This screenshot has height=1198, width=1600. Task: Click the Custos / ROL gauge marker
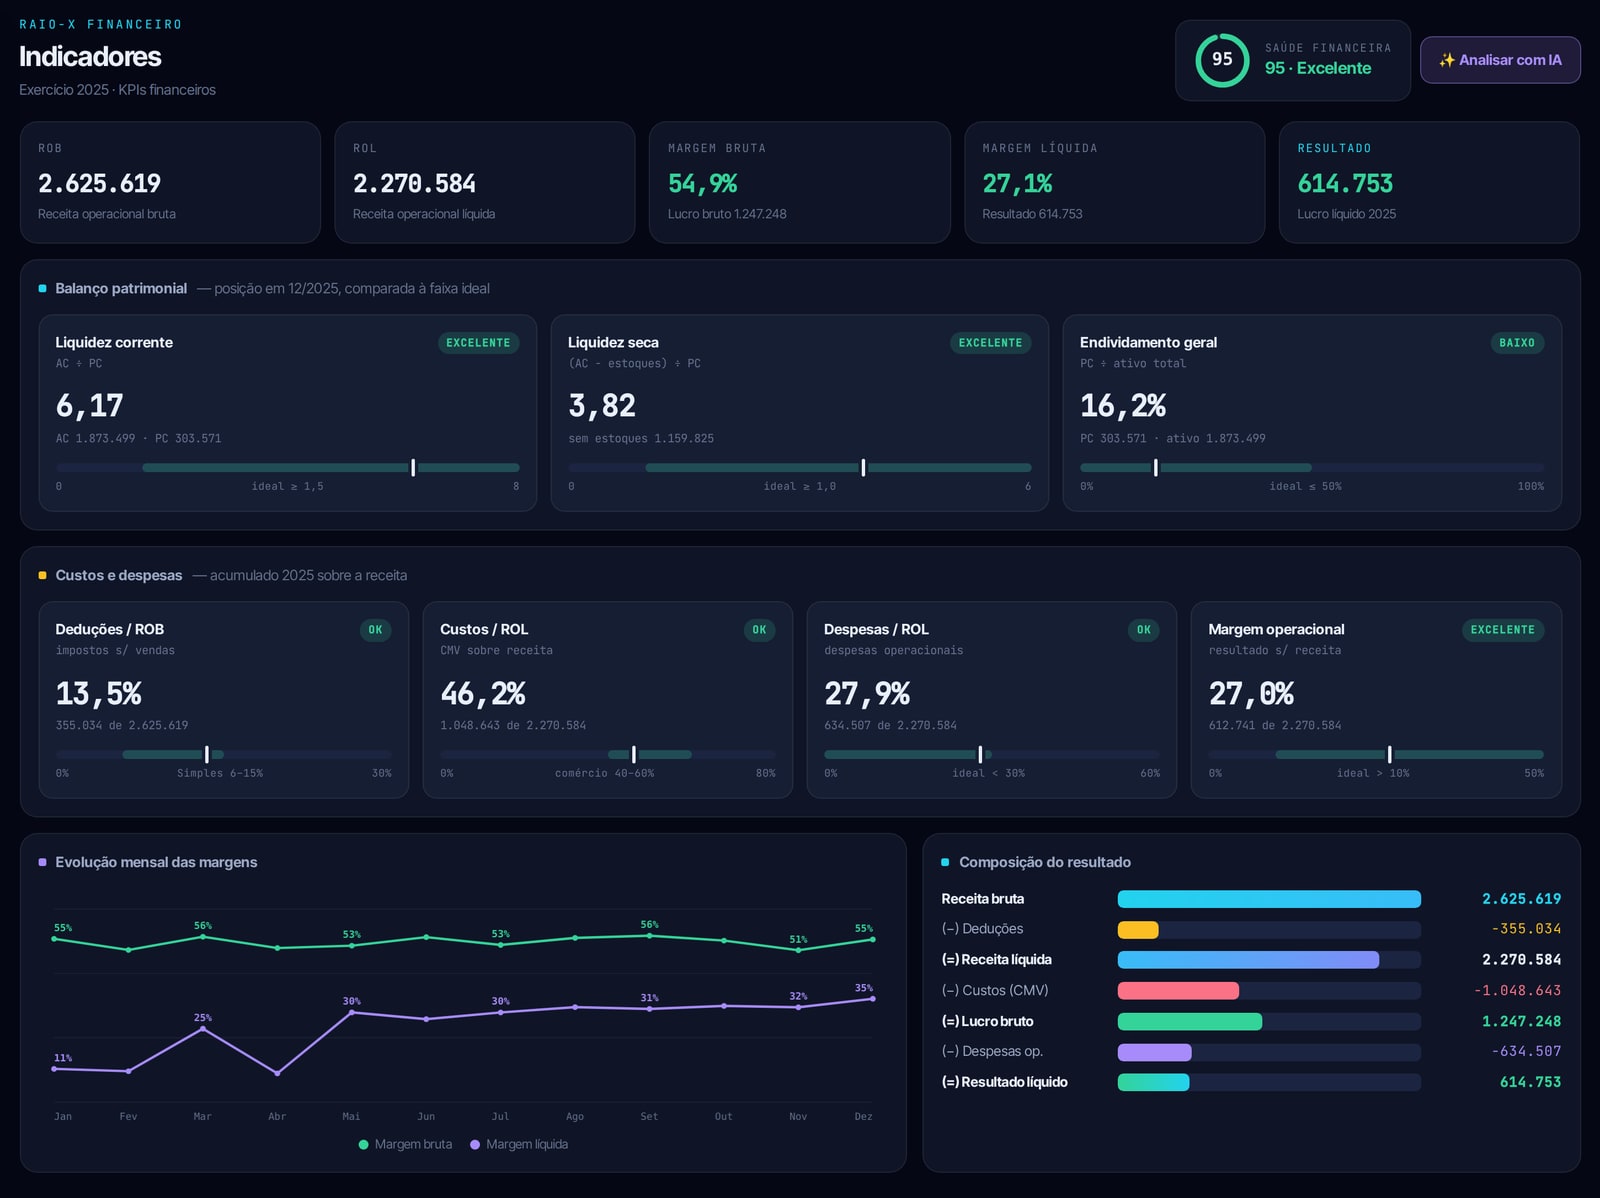point(634,754)
